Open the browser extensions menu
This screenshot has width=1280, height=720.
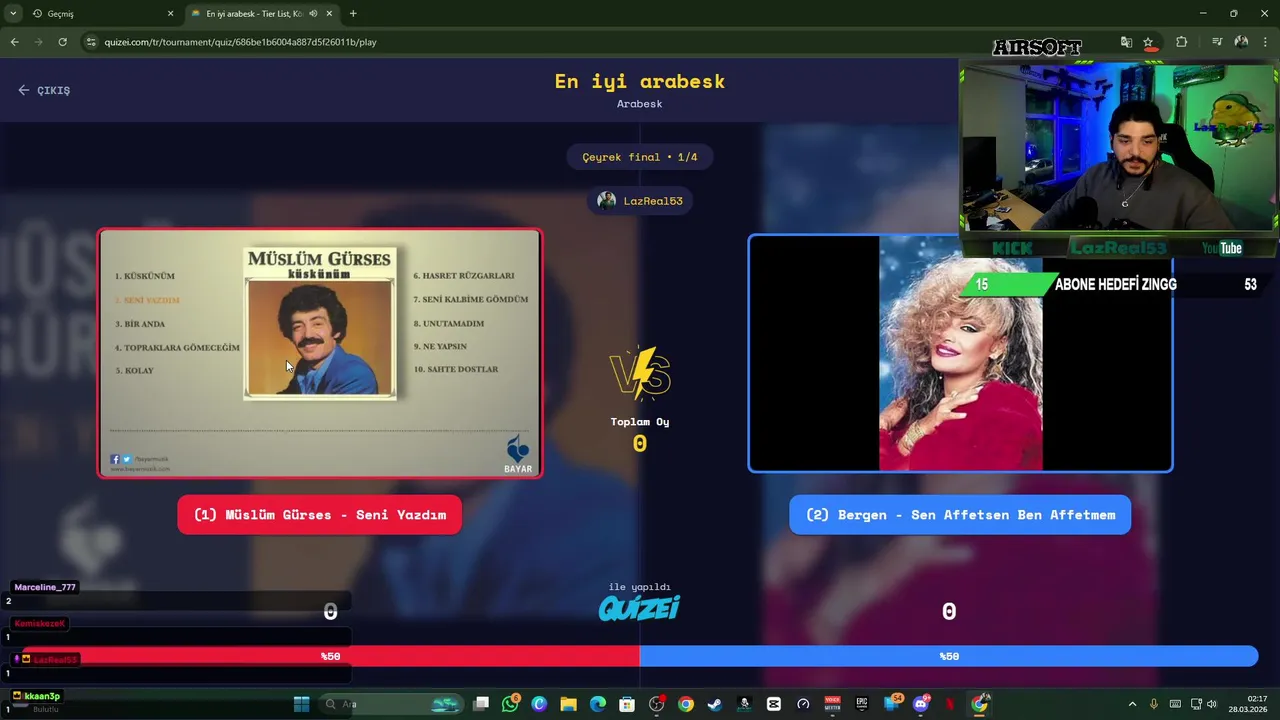(x=1182, y=42)
